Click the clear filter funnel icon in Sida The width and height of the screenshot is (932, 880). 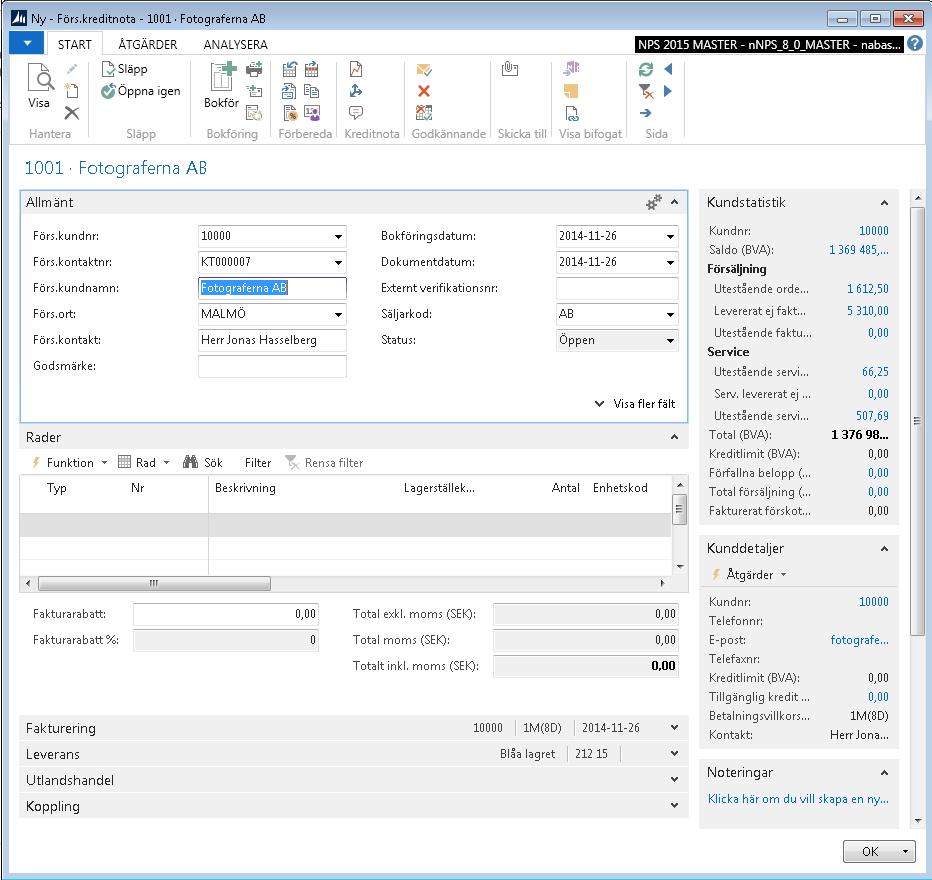(646, 91)
